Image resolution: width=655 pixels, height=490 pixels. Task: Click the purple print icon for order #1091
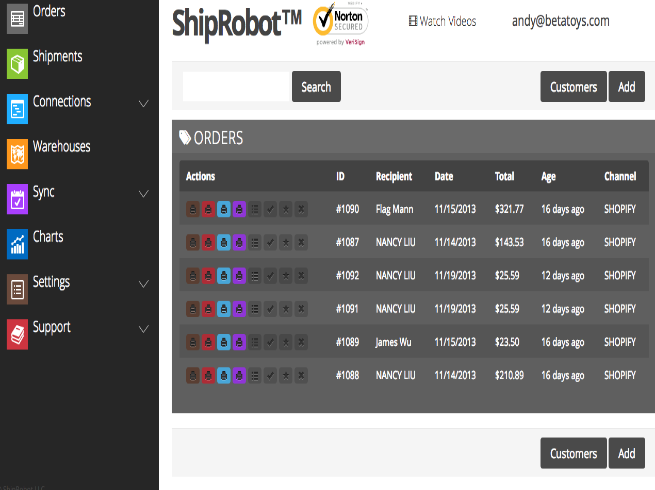pyautogui.click(x=238, y=308)
